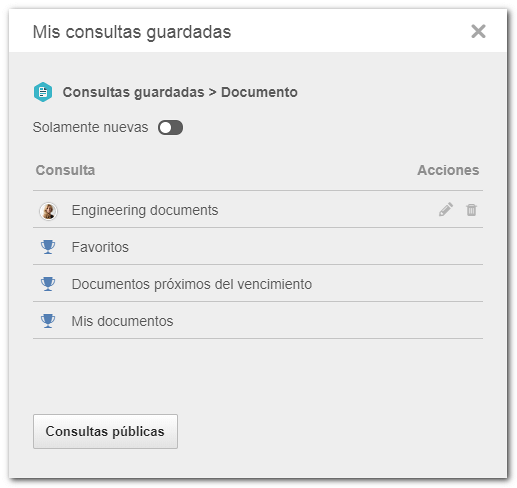Click the Mis consultas guardadas title
Image resolution: width=517 pixels, height=488 pixels.
132,32
